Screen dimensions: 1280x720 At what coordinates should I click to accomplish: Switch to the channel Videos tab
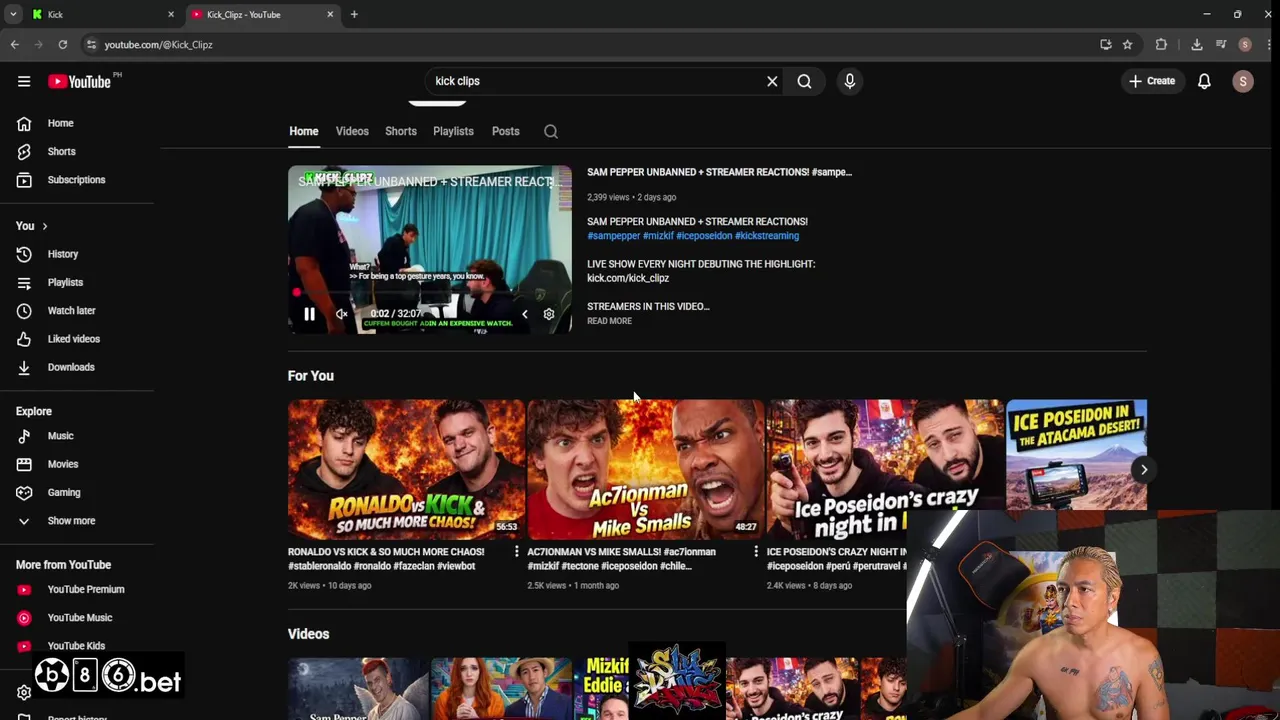tap(352, 131)
